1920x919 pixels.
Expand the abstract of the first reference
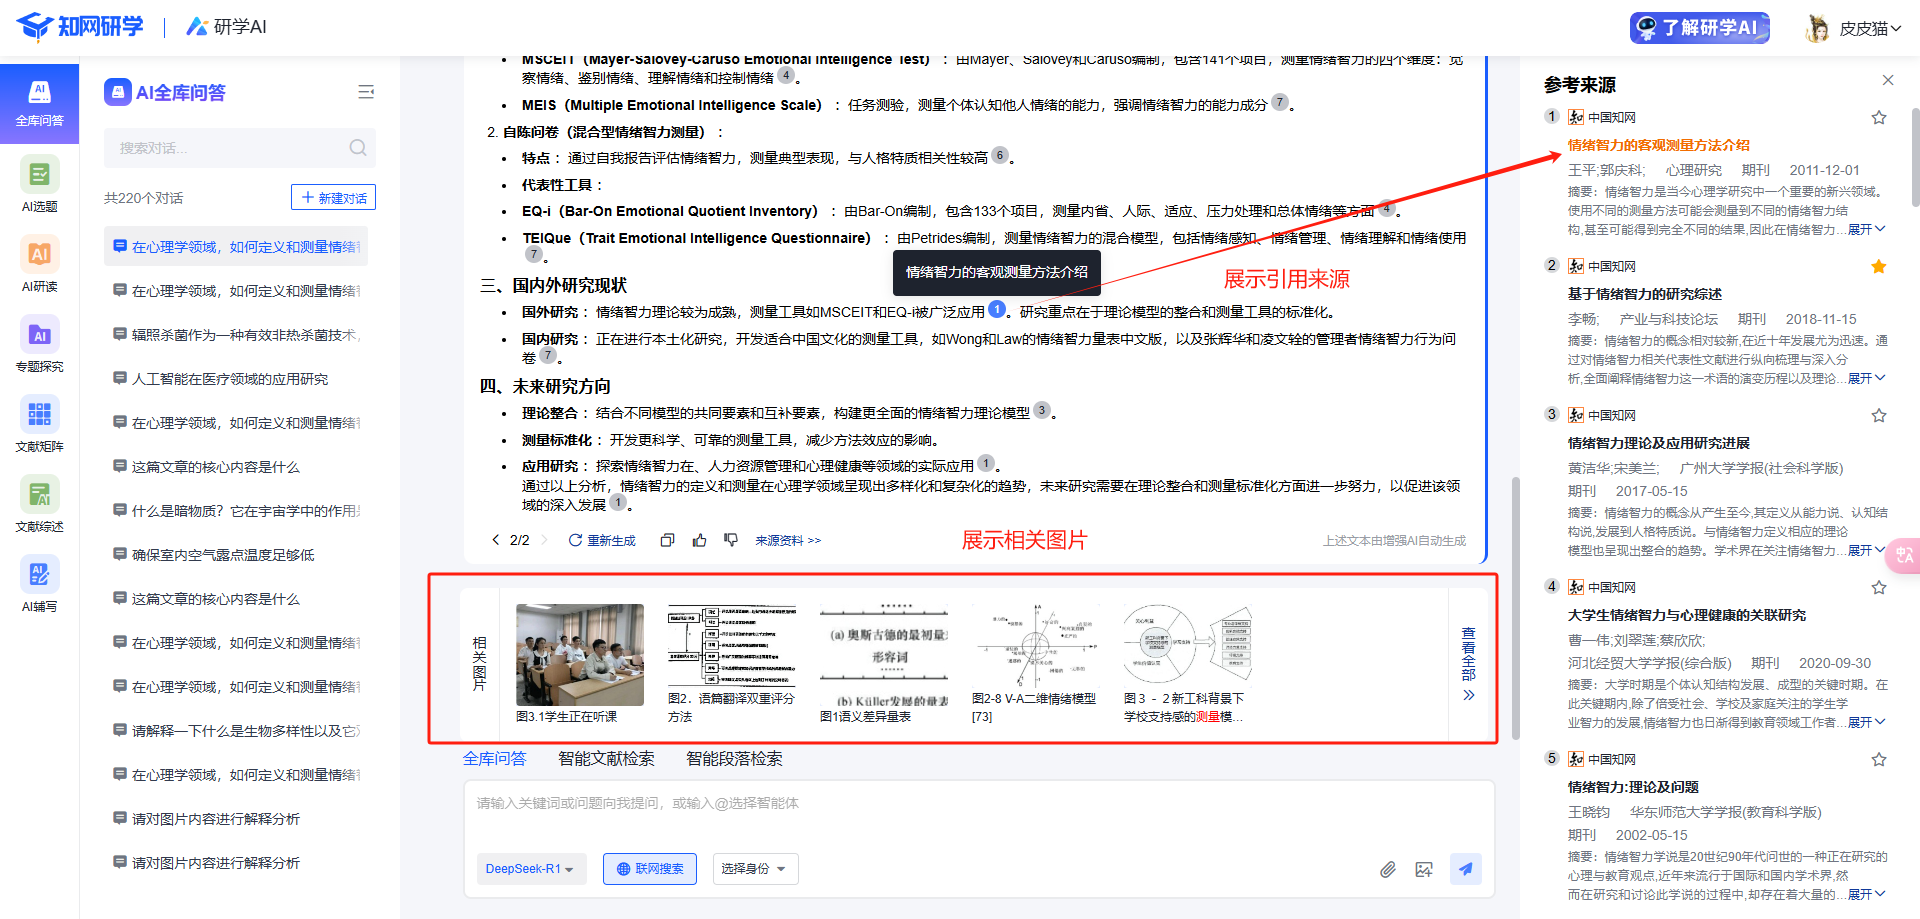tap(1865, 230)
